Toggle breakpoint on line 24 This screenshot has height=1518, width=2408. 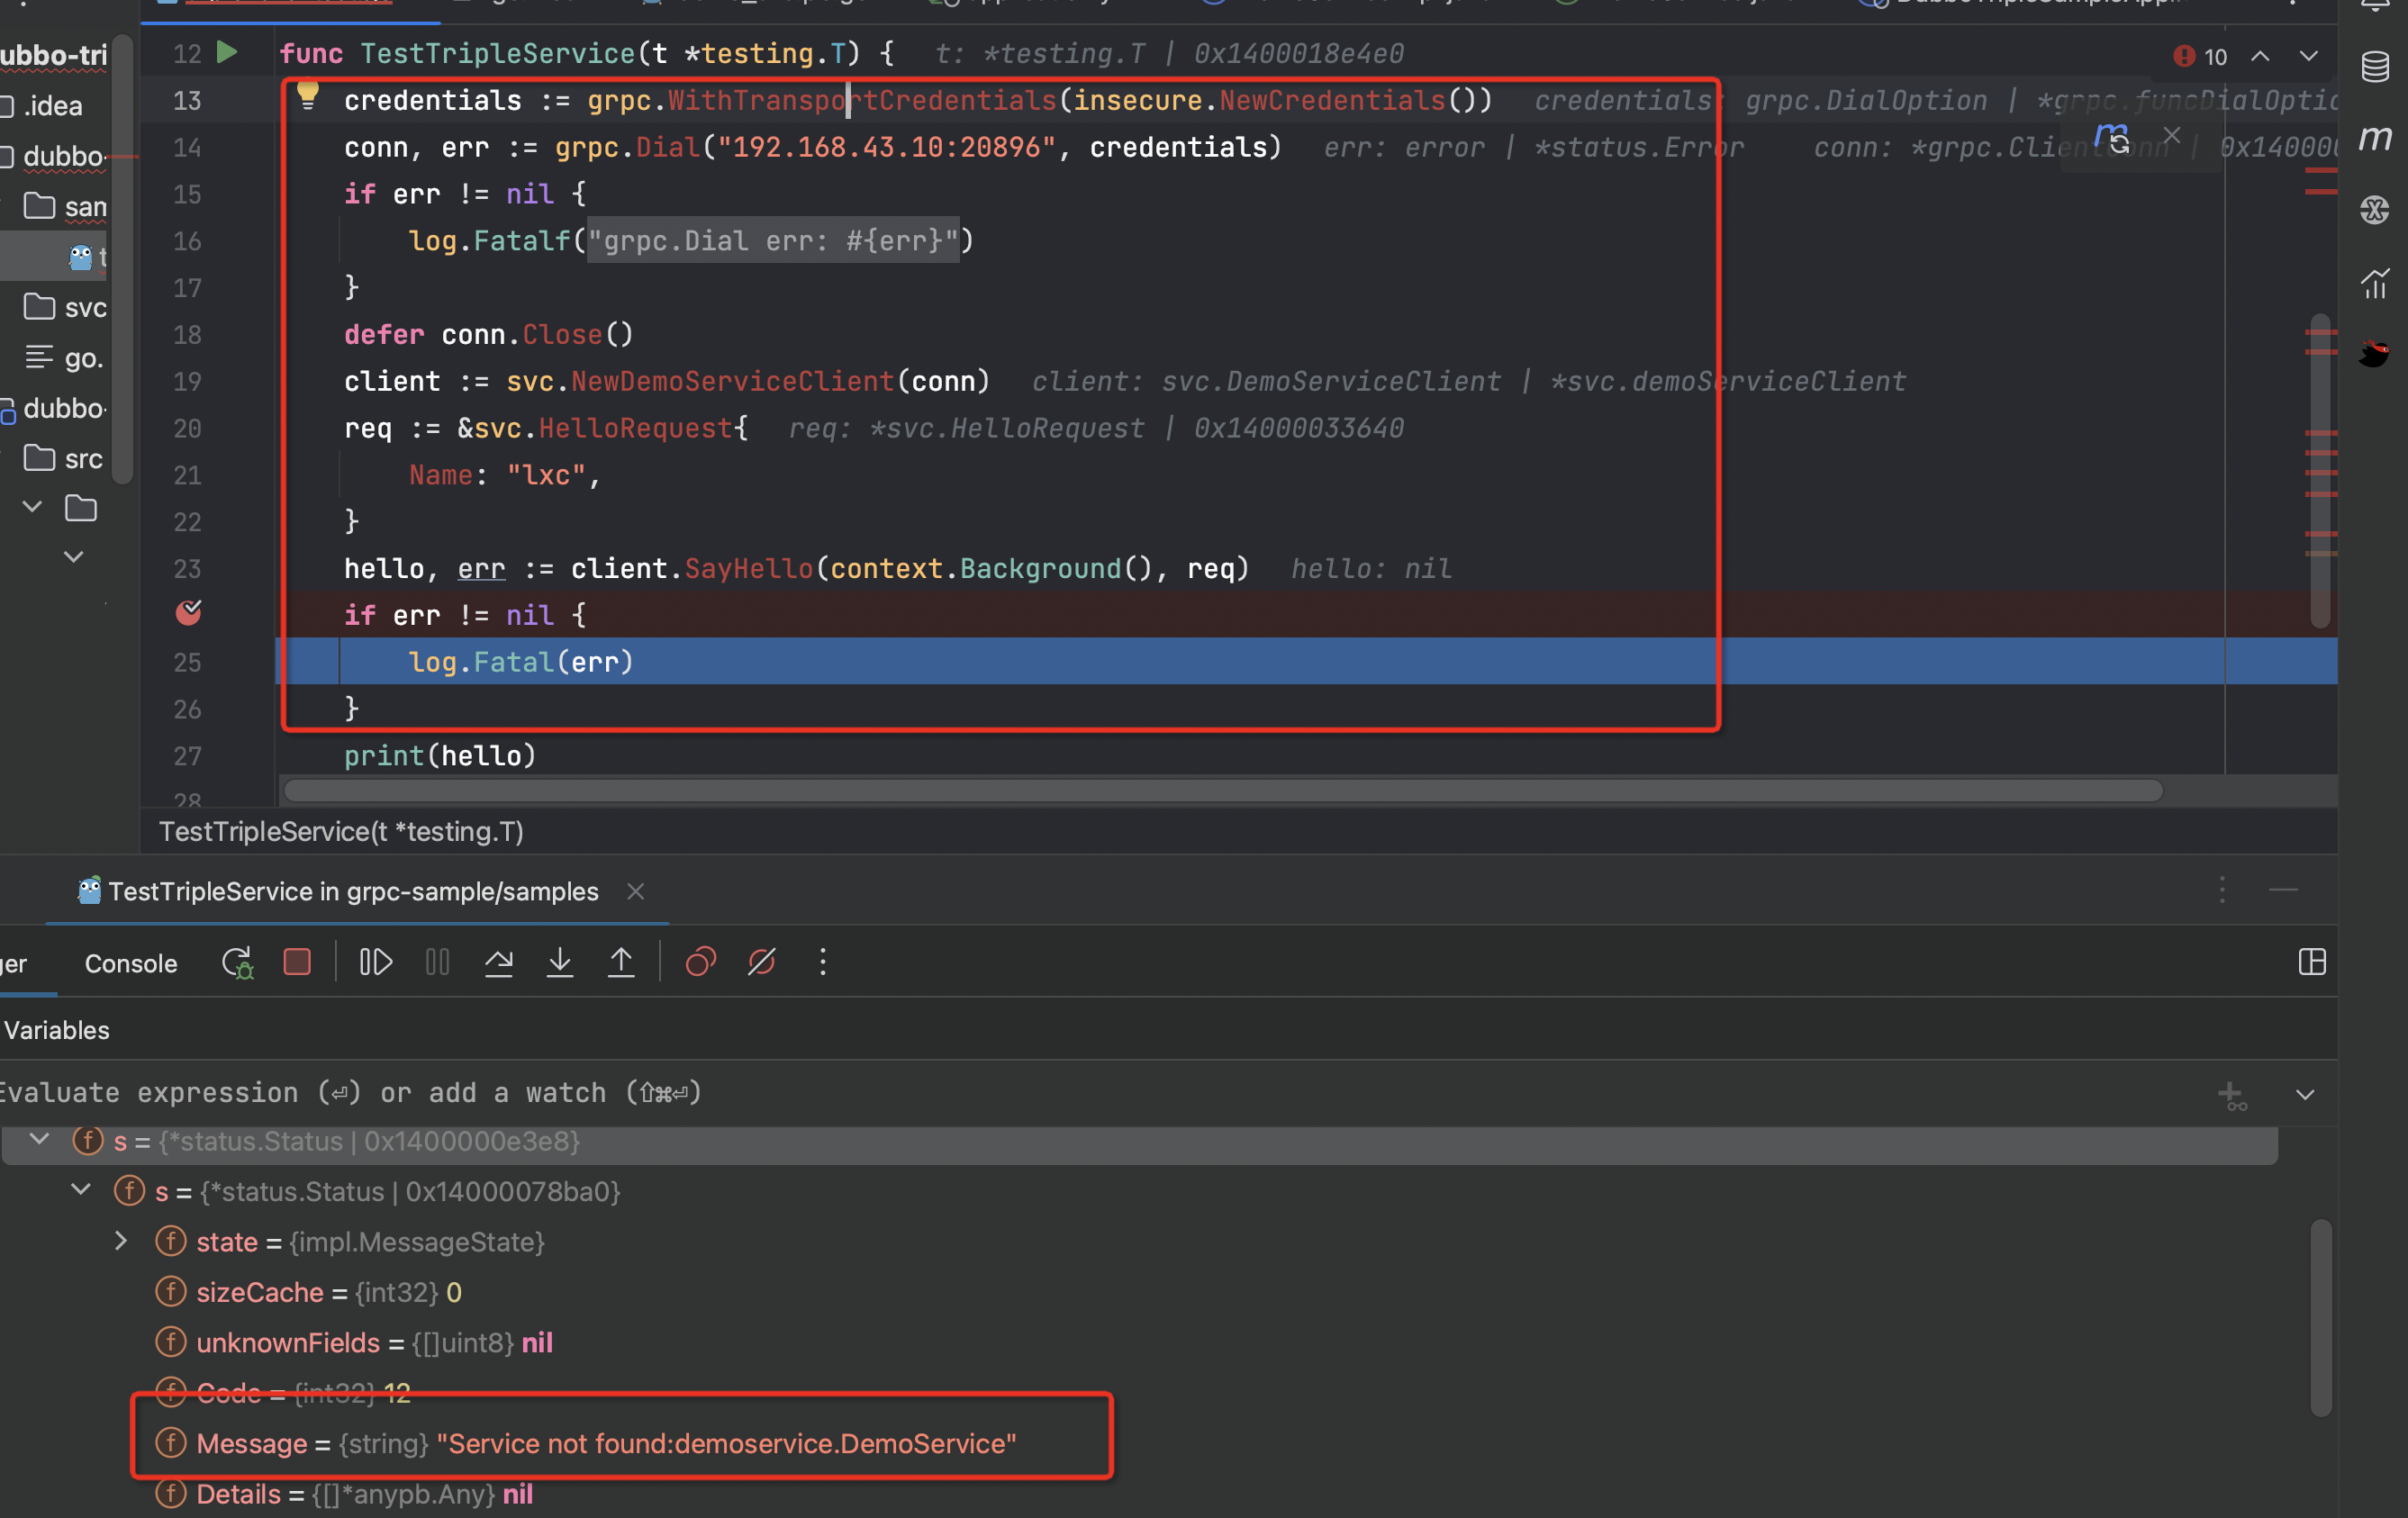(x=188, y=613)
